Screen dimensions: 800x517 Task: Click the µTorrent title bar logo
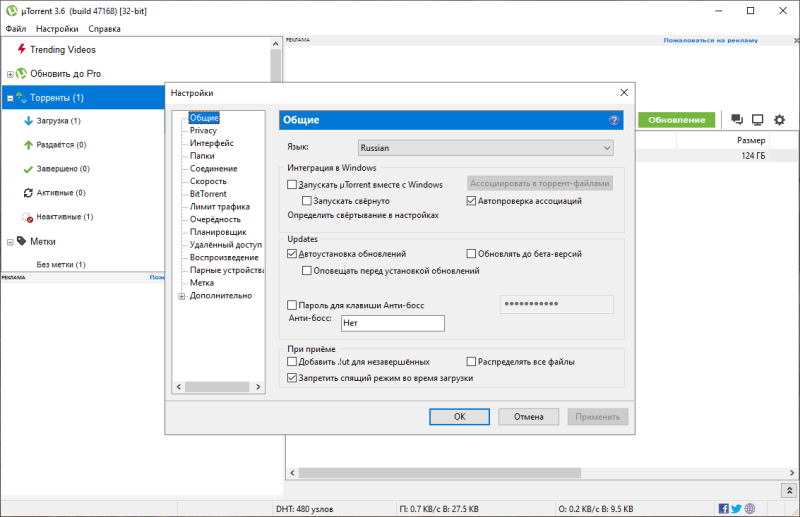pos(11,11)
